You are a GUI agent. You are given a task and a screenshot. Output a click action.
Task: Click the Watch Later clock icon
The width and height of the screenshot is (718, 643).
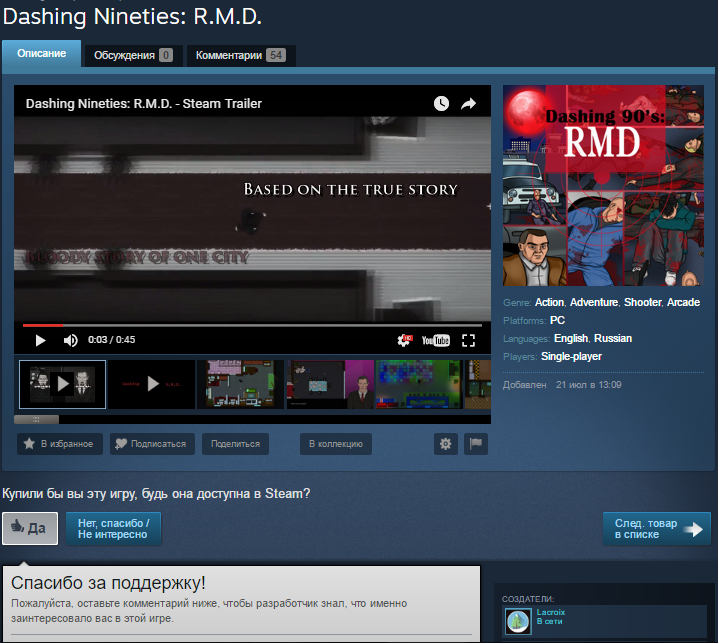[441, 104]
